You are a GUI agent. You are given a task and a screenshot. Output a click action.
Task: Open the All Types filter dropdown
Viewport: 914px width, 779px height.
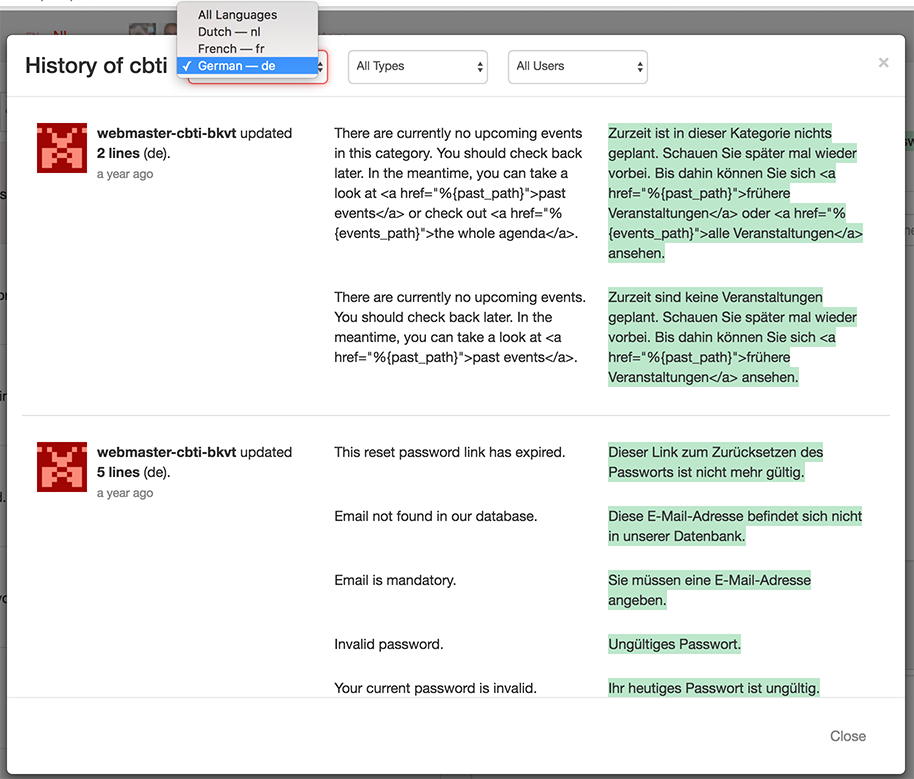point(418,66)
